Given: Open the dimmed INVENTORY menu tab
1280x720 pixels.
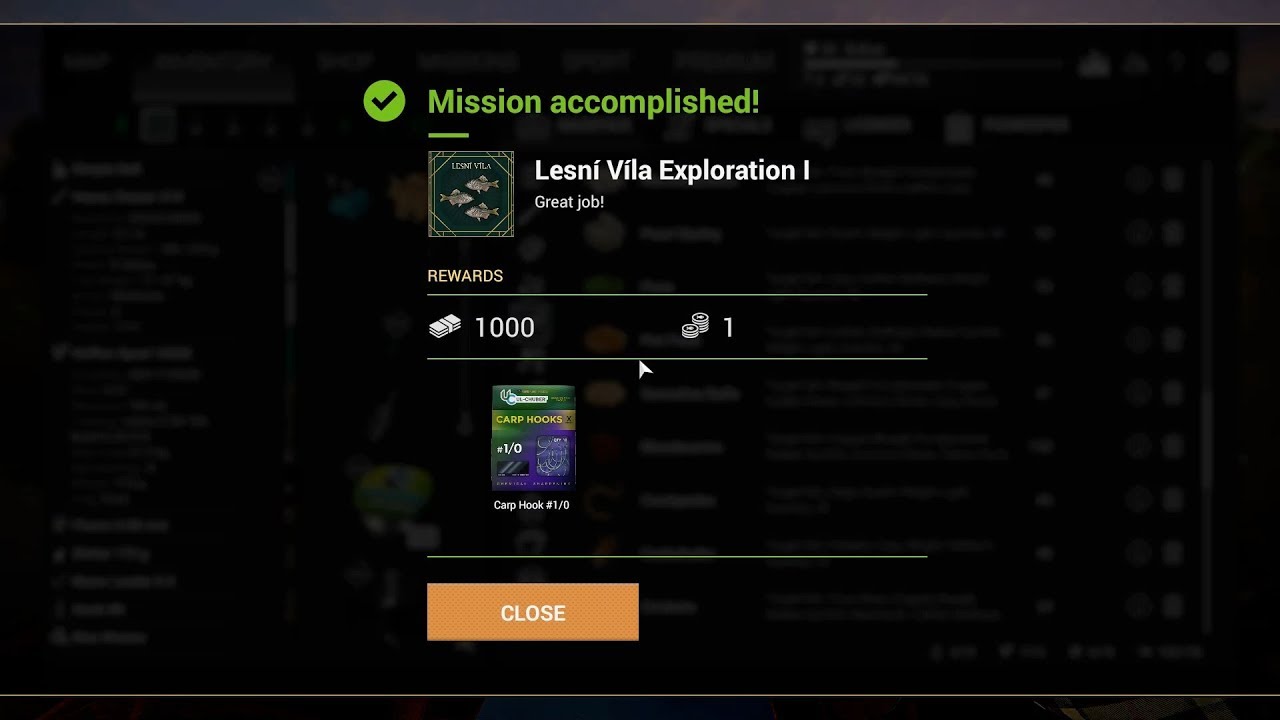Looking at the screenshot, I should coord(213,62).
